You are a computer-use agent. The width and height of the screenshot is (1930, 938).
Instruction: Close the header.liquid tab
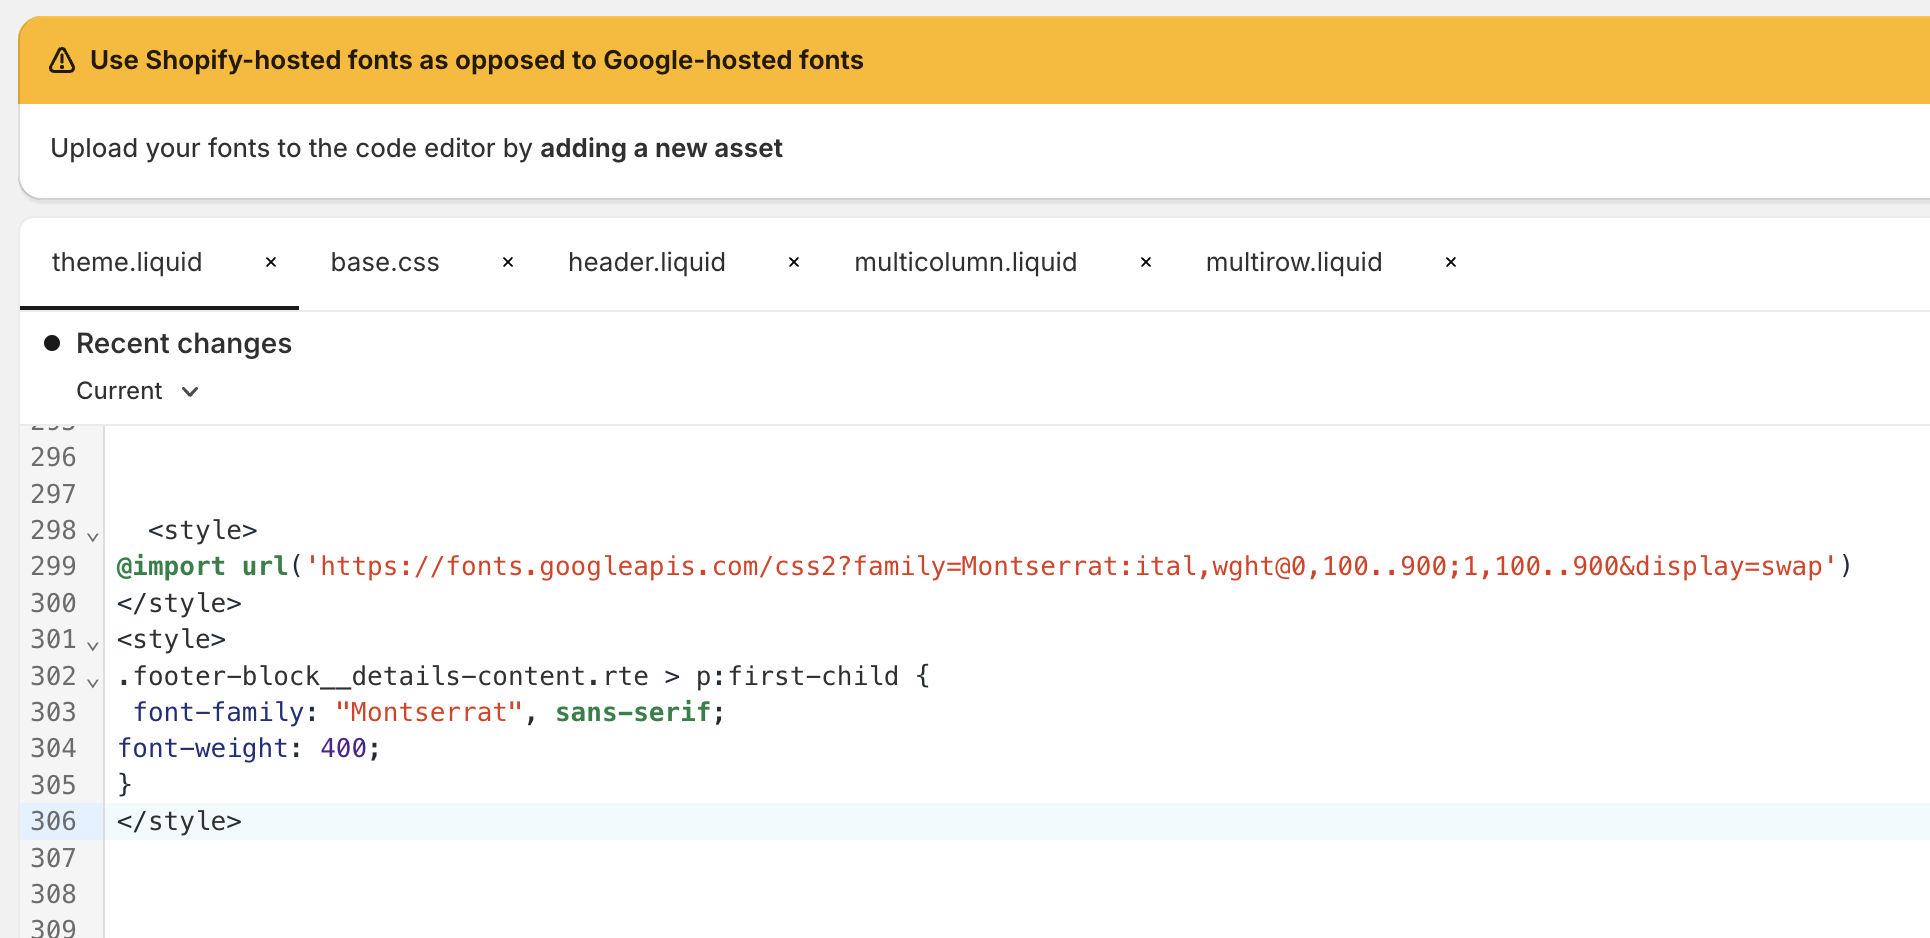(794, 262)
